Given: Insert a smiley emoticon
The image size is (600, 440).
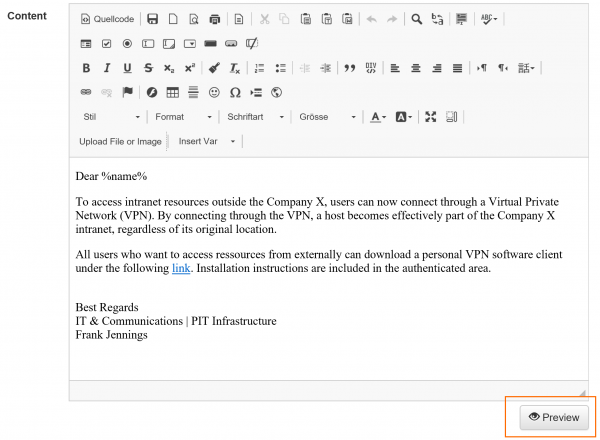Looking at the screenshot, I should click(x=214, y=93).
